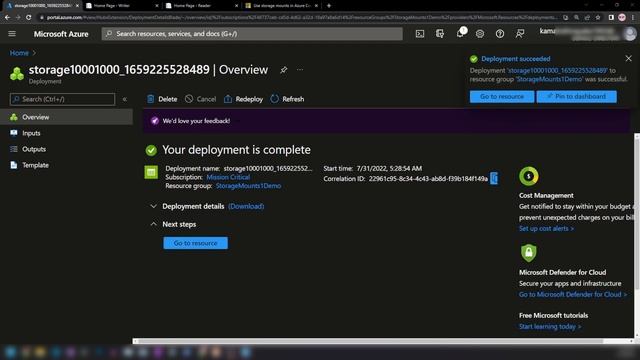Click the Home breadcrumb link
640x360 pixels.
[19, 53]
